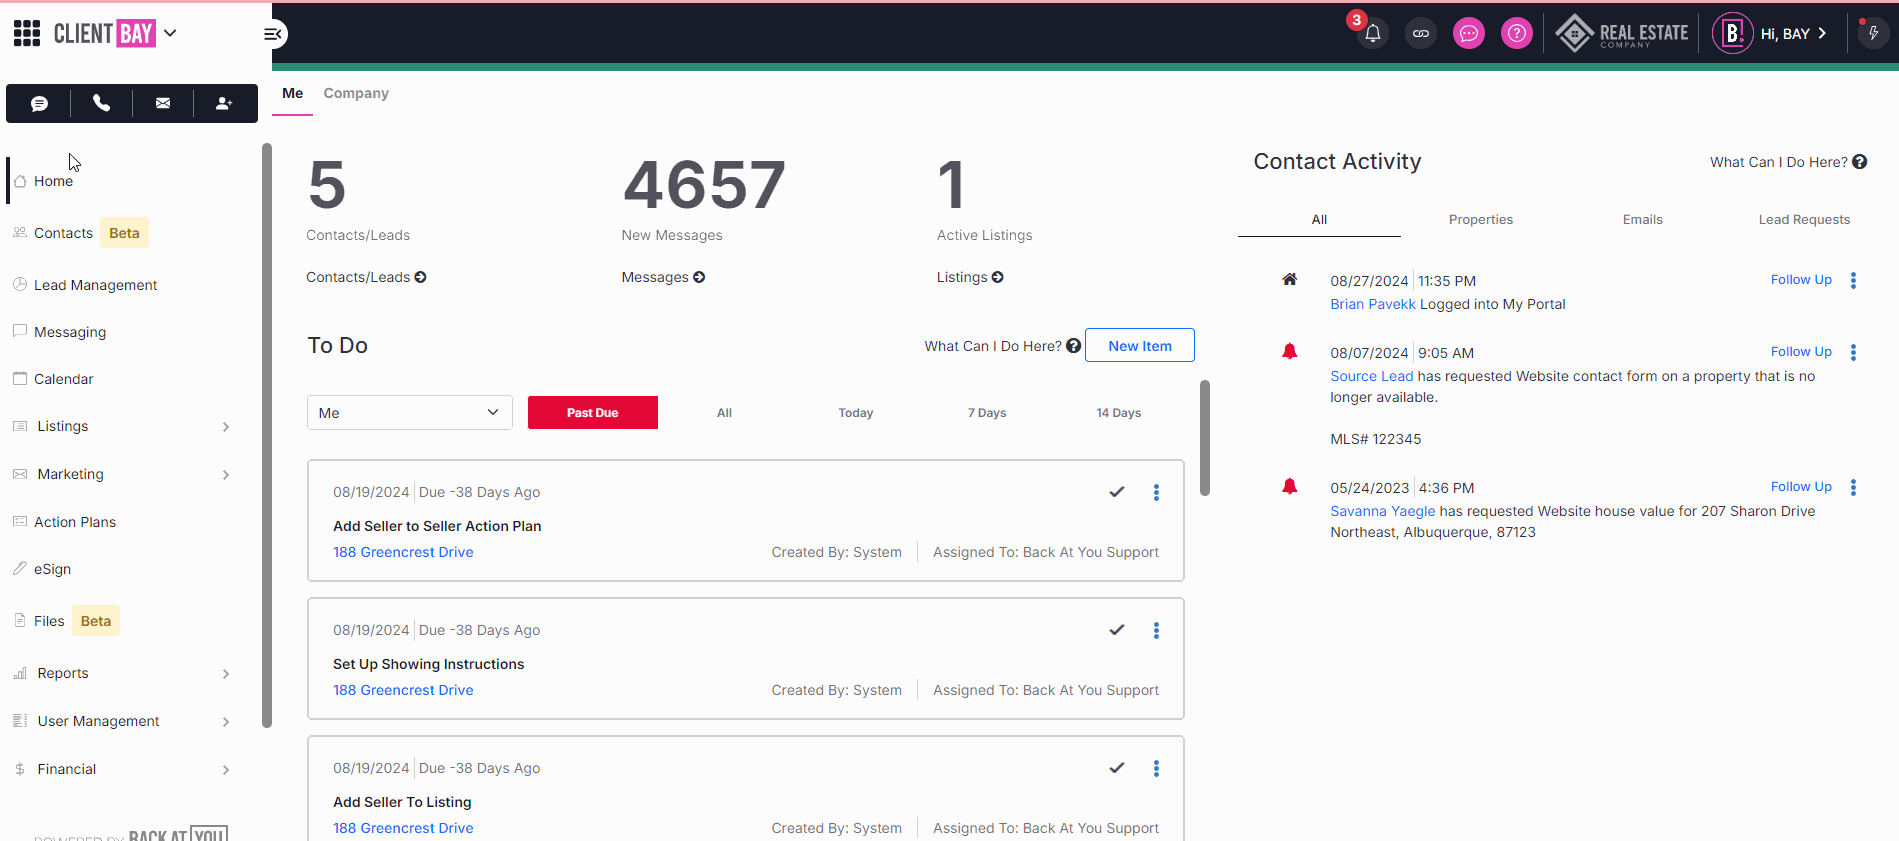The width and height of the screenshot is (1899, 841).
Task: Open Contacts Beta in sidebar
Action: click(x=80, y=233)
